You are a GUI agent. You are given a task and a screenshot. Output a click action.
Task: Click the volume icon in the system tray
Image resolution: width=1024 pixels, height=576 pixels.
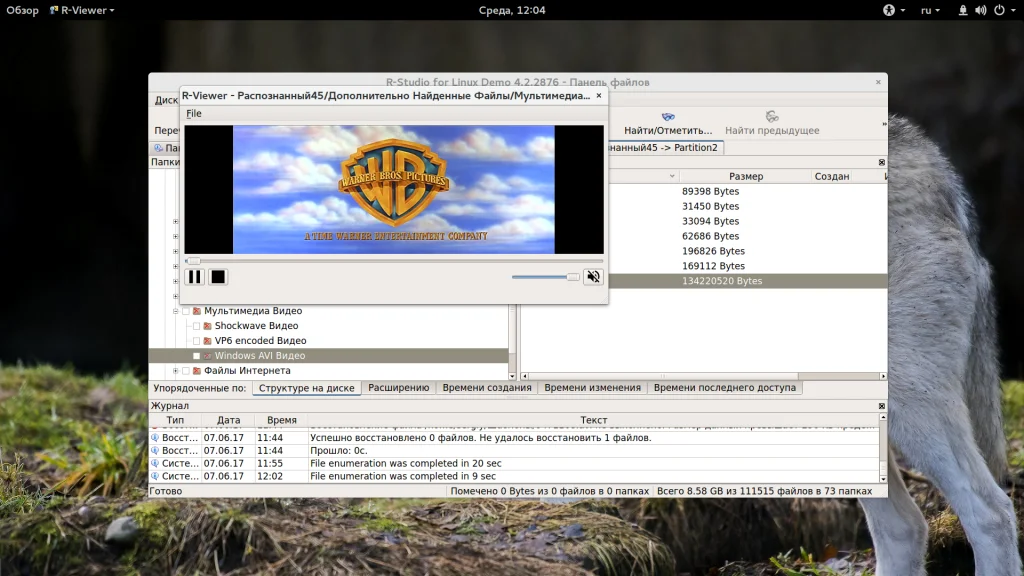tap(980, 10)
